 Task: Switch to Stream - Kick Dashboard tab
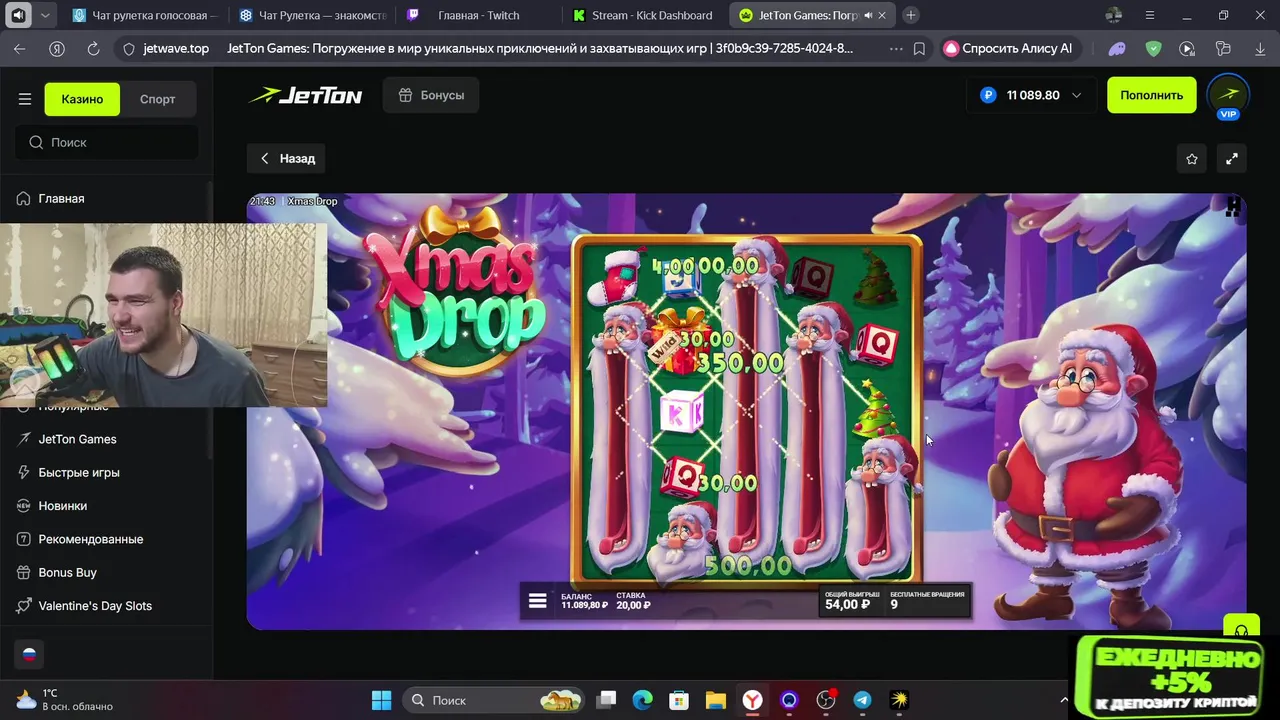point(645,15)
